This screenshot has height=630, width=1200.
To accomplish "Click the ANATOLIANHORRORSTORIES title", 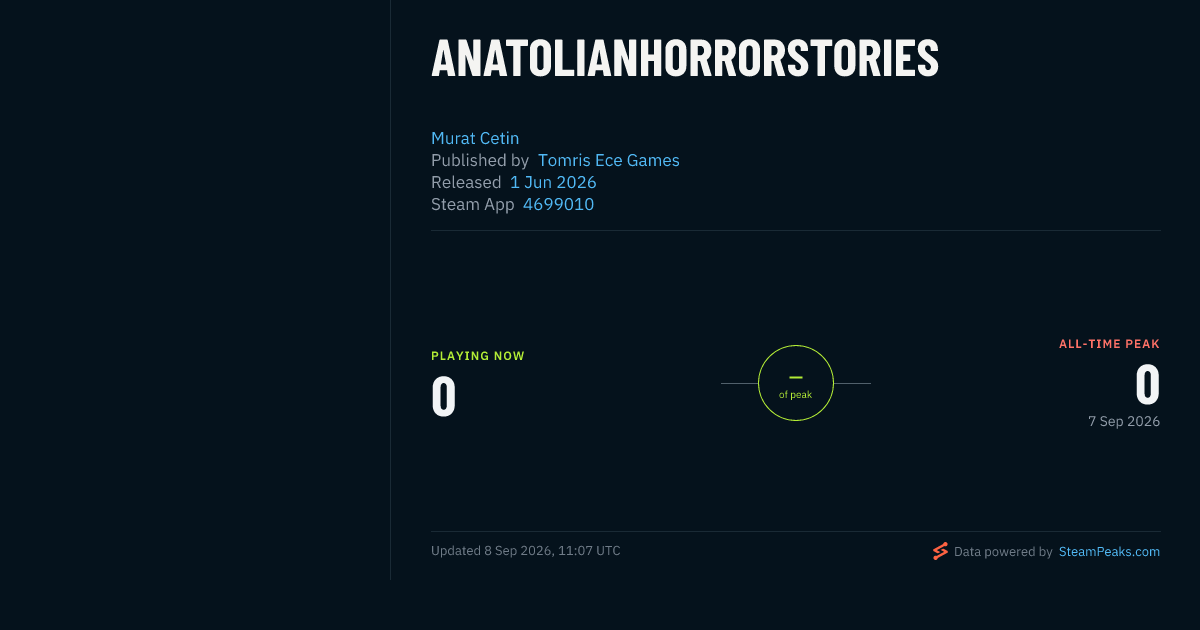I will [685, 59].
